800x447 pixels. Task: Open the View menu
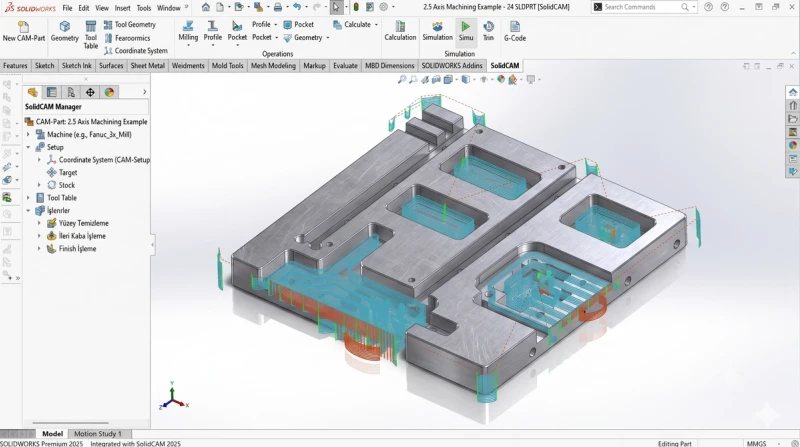tap(102, 8)
